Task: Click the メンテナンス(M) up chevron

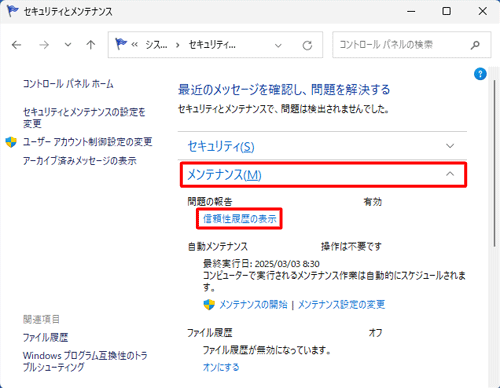Action: click(450, 174)
